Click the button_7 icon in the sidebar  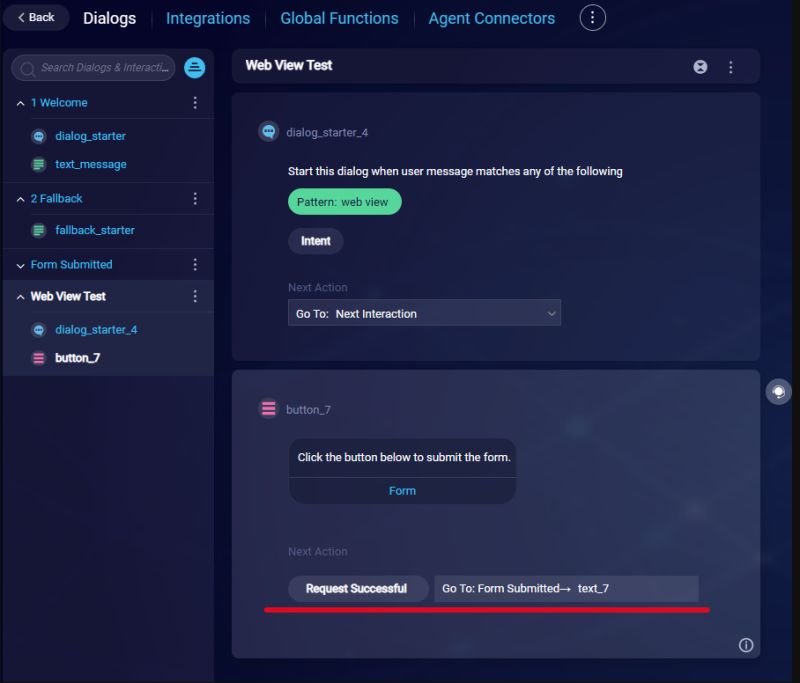[x=37, y=357]
